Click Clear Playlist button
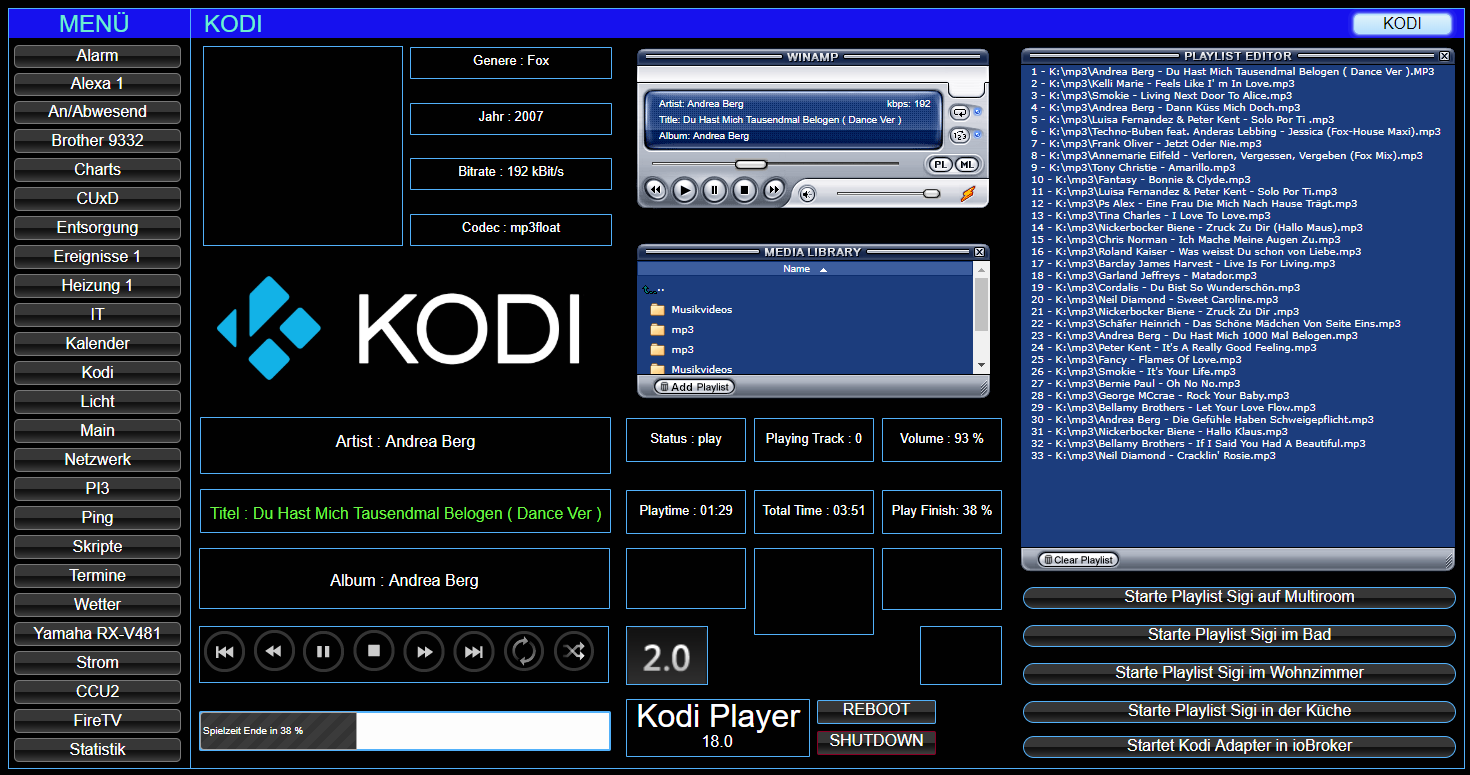The image size is (1470, 775). (1078, 560)
